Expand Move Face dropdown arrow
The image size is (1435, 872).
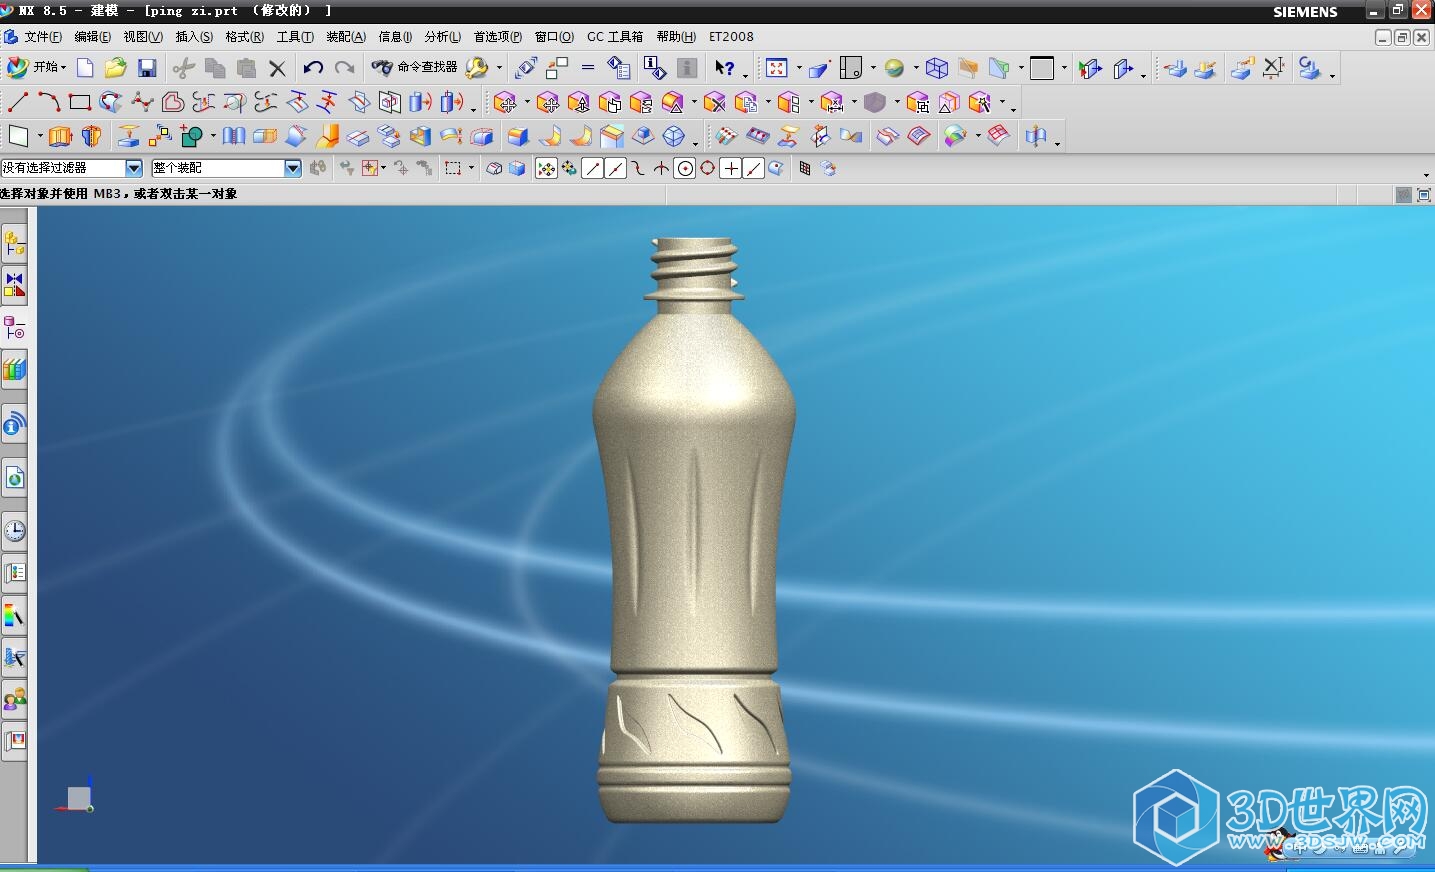click(x=527, y=102)
